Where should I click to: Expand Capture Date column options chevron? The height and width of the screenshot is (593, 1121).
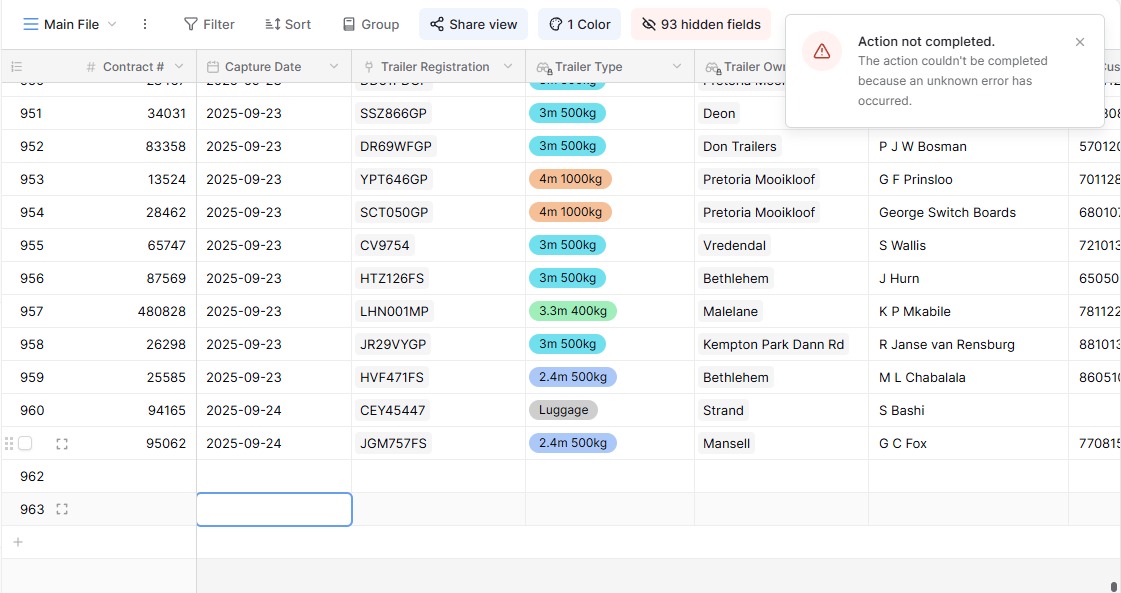click(x=334, y=67)
